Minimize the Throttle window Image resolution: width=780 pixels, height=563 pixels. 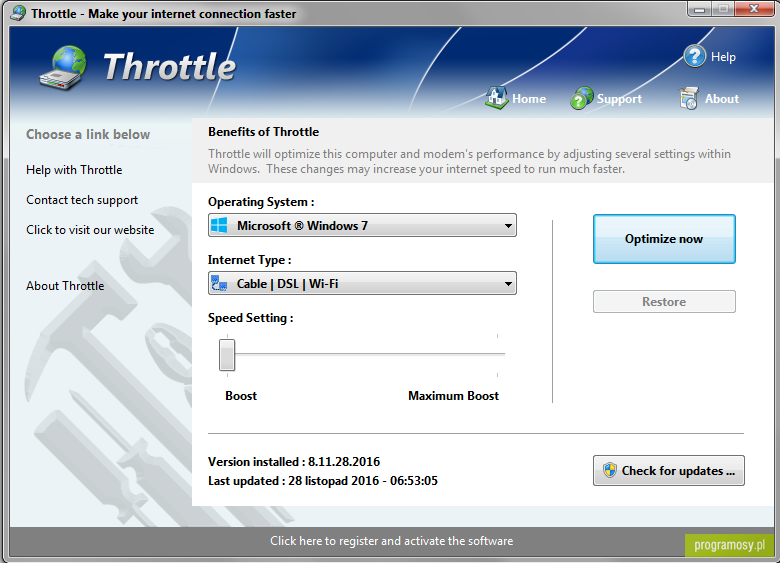click(x=699, y=9)
